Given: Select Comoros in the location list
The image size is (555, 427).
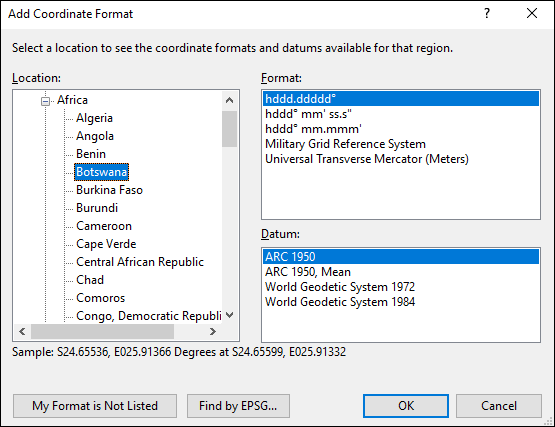Looking at the screenshot, I should pyautogui.click(x=101, y=298).
